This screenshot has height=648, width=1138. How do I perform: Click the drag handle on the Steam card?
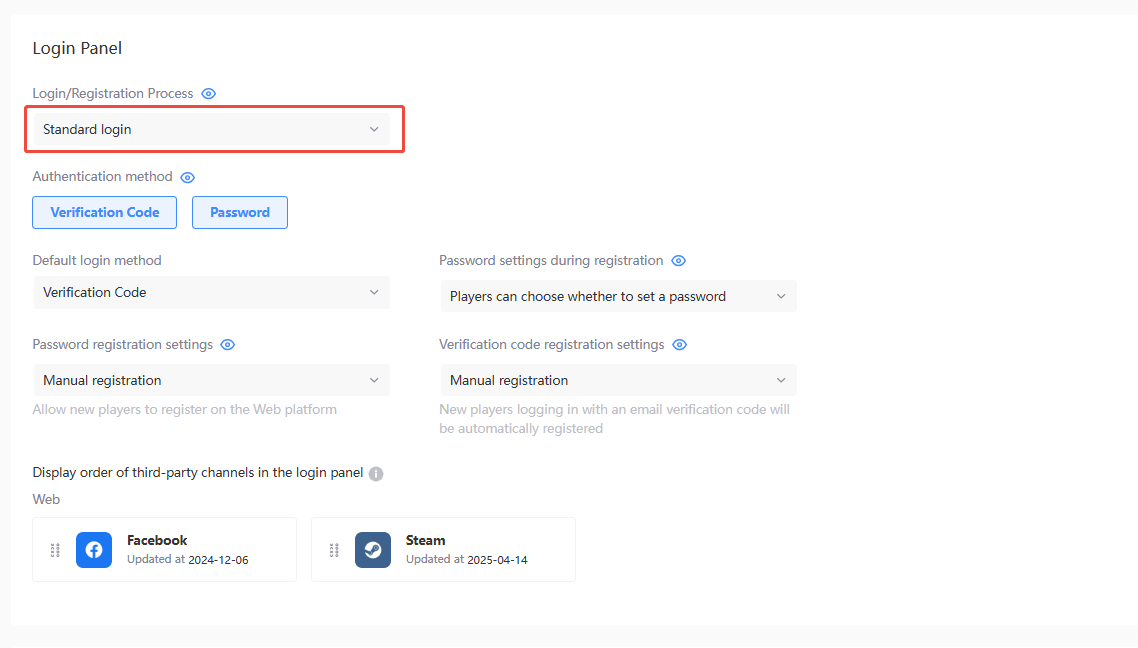click(x=334, y=549)
